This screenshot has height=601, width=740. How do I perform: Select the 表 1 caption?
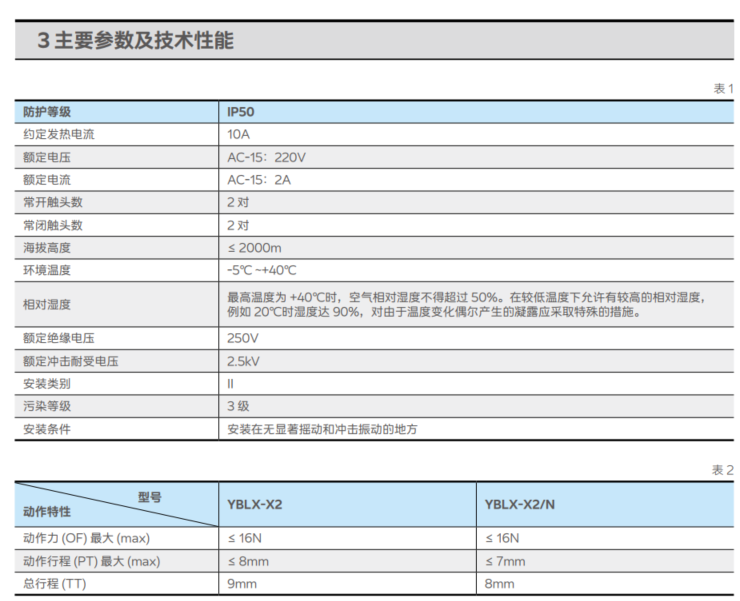723,89
